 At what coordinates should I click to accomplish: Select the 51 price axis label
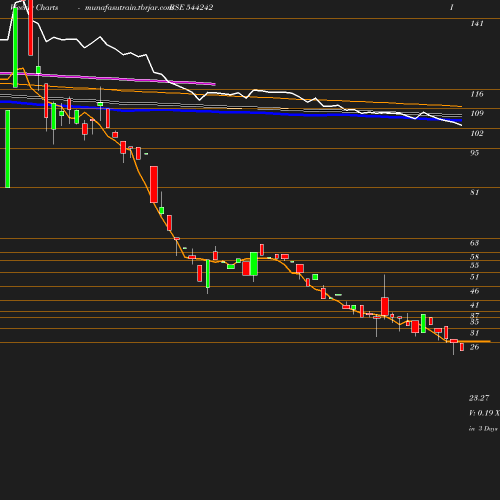pos(474,277)
